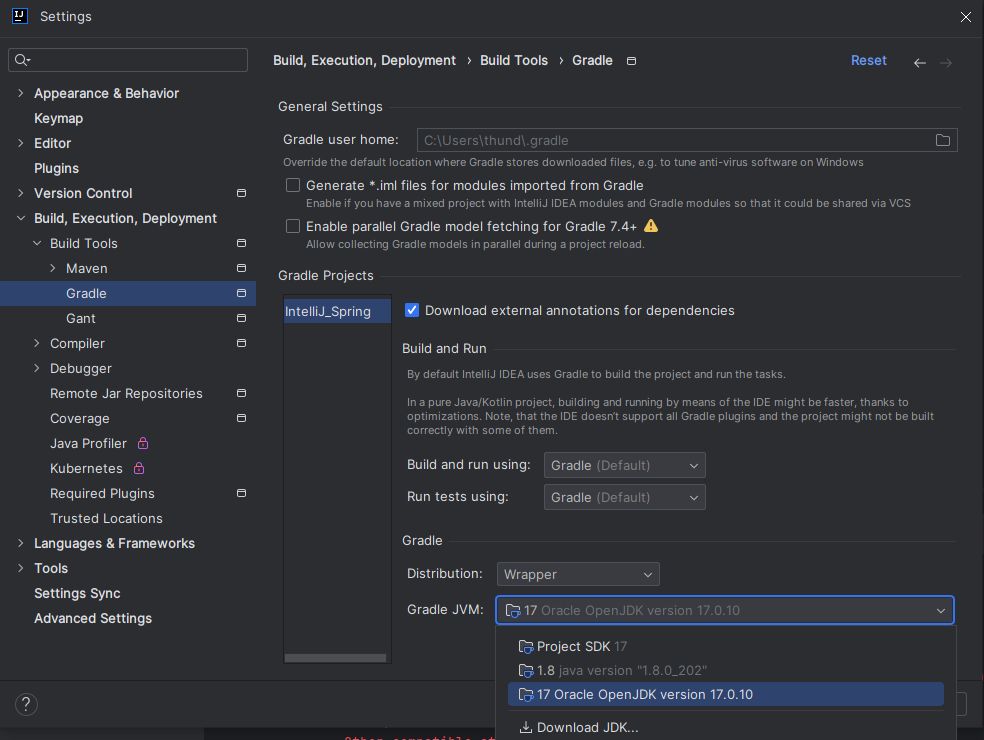Image resolution: width=984 pixels, height=740 pixels.
Task: Click the project-level icon on the Version Control row
Action: click(x=241, y=193)
